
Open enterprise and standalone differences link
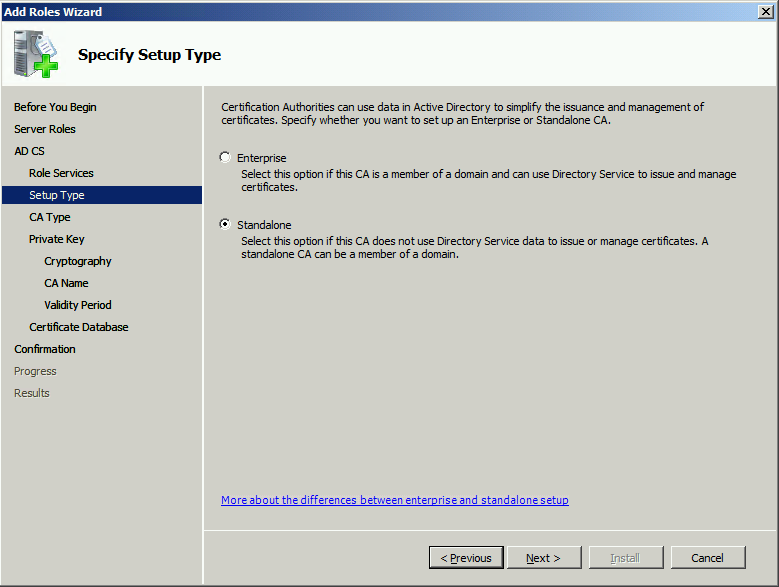(x=394, y=500)
